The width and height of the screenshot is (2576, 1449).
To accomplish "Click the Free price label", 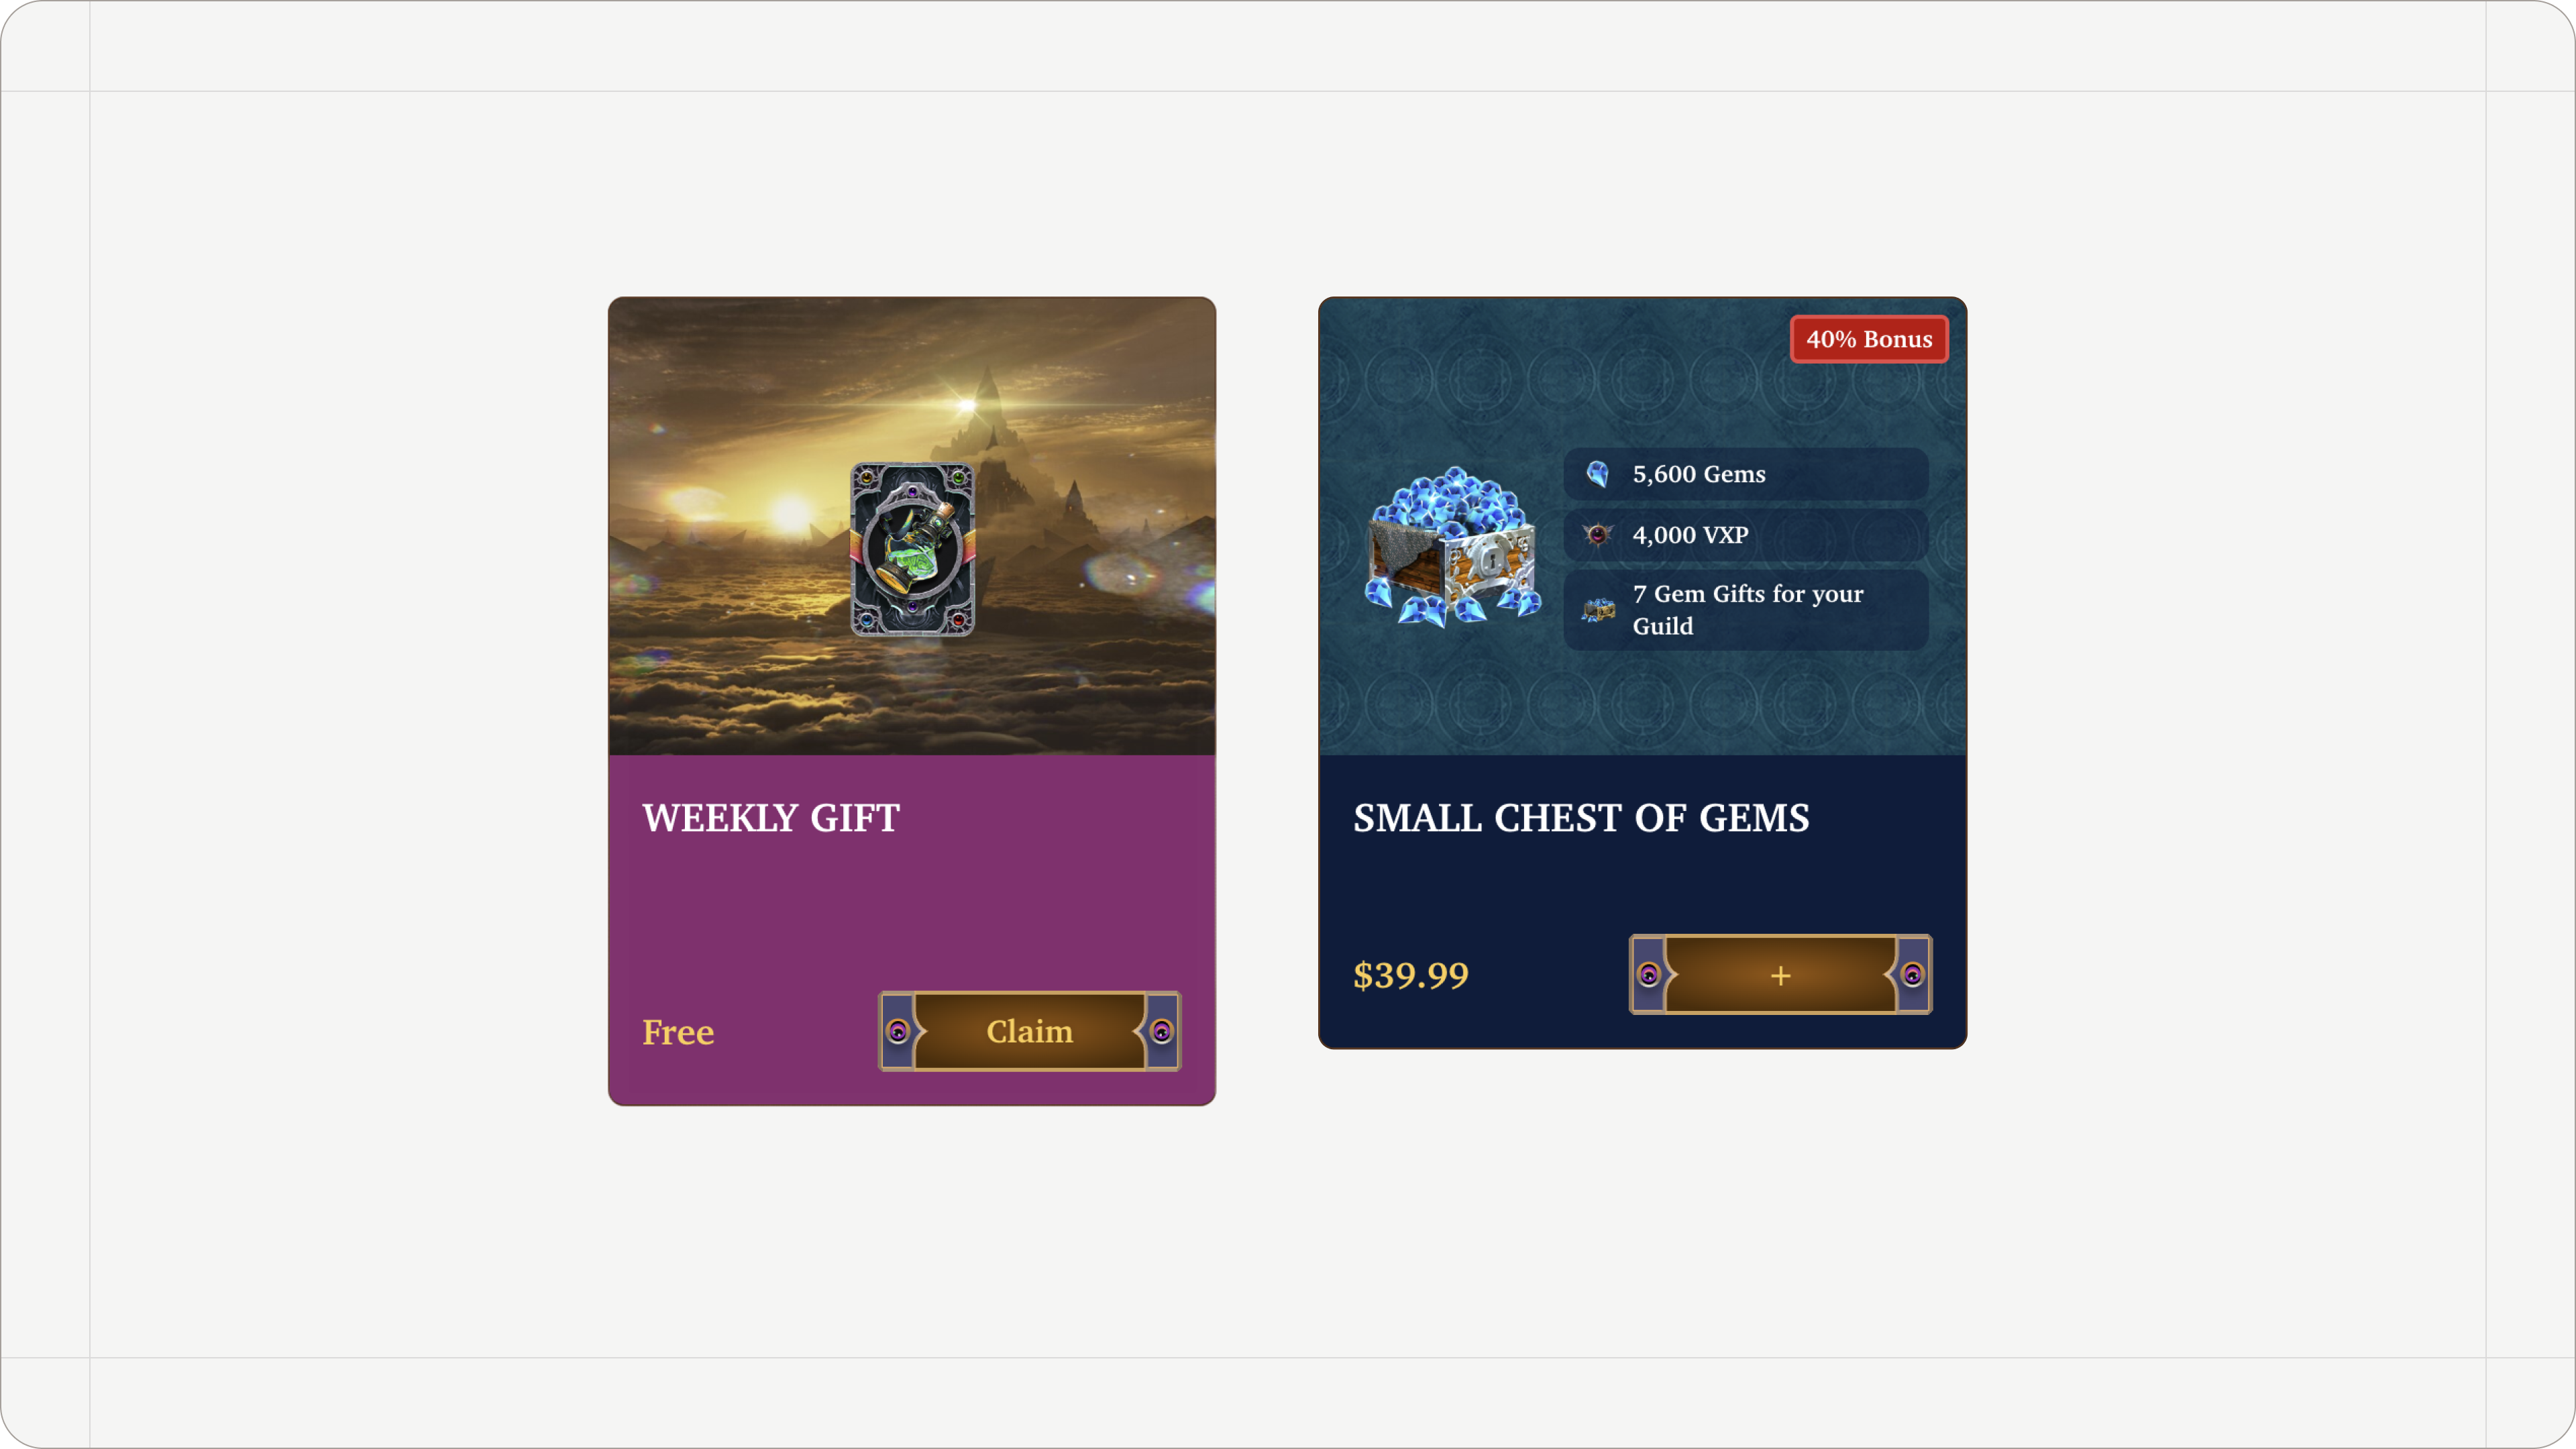I will coord(678,1032).
